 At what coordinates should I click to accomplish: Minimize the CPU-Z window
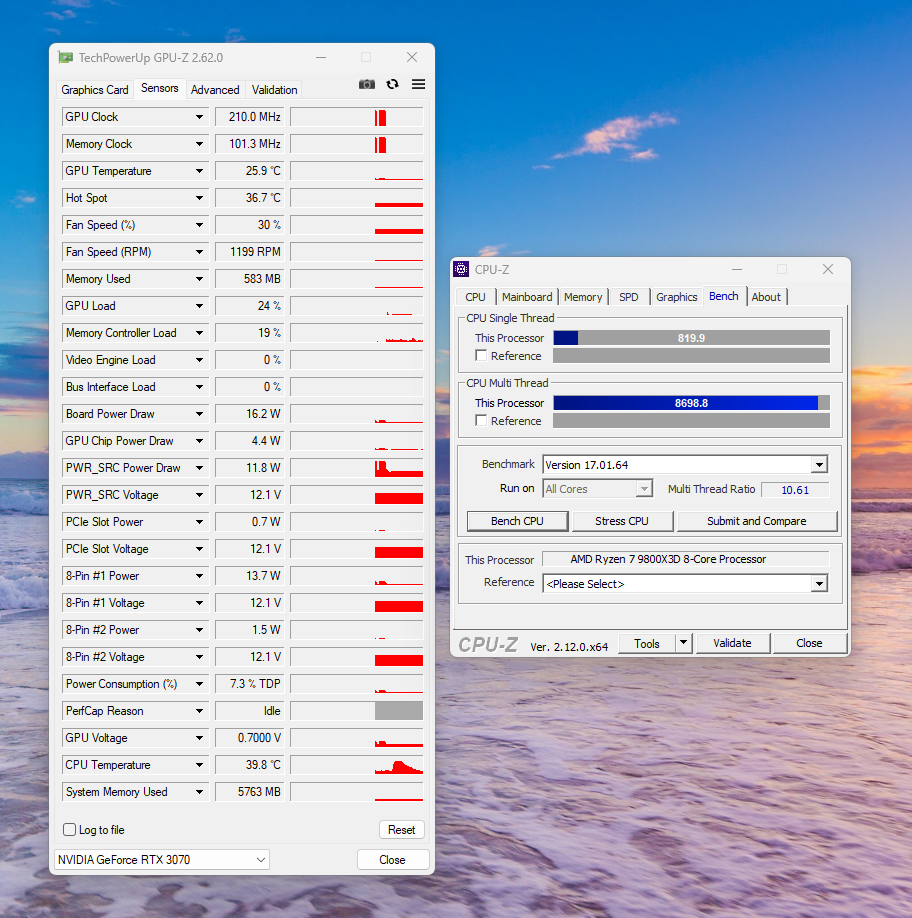pos(737,269)
